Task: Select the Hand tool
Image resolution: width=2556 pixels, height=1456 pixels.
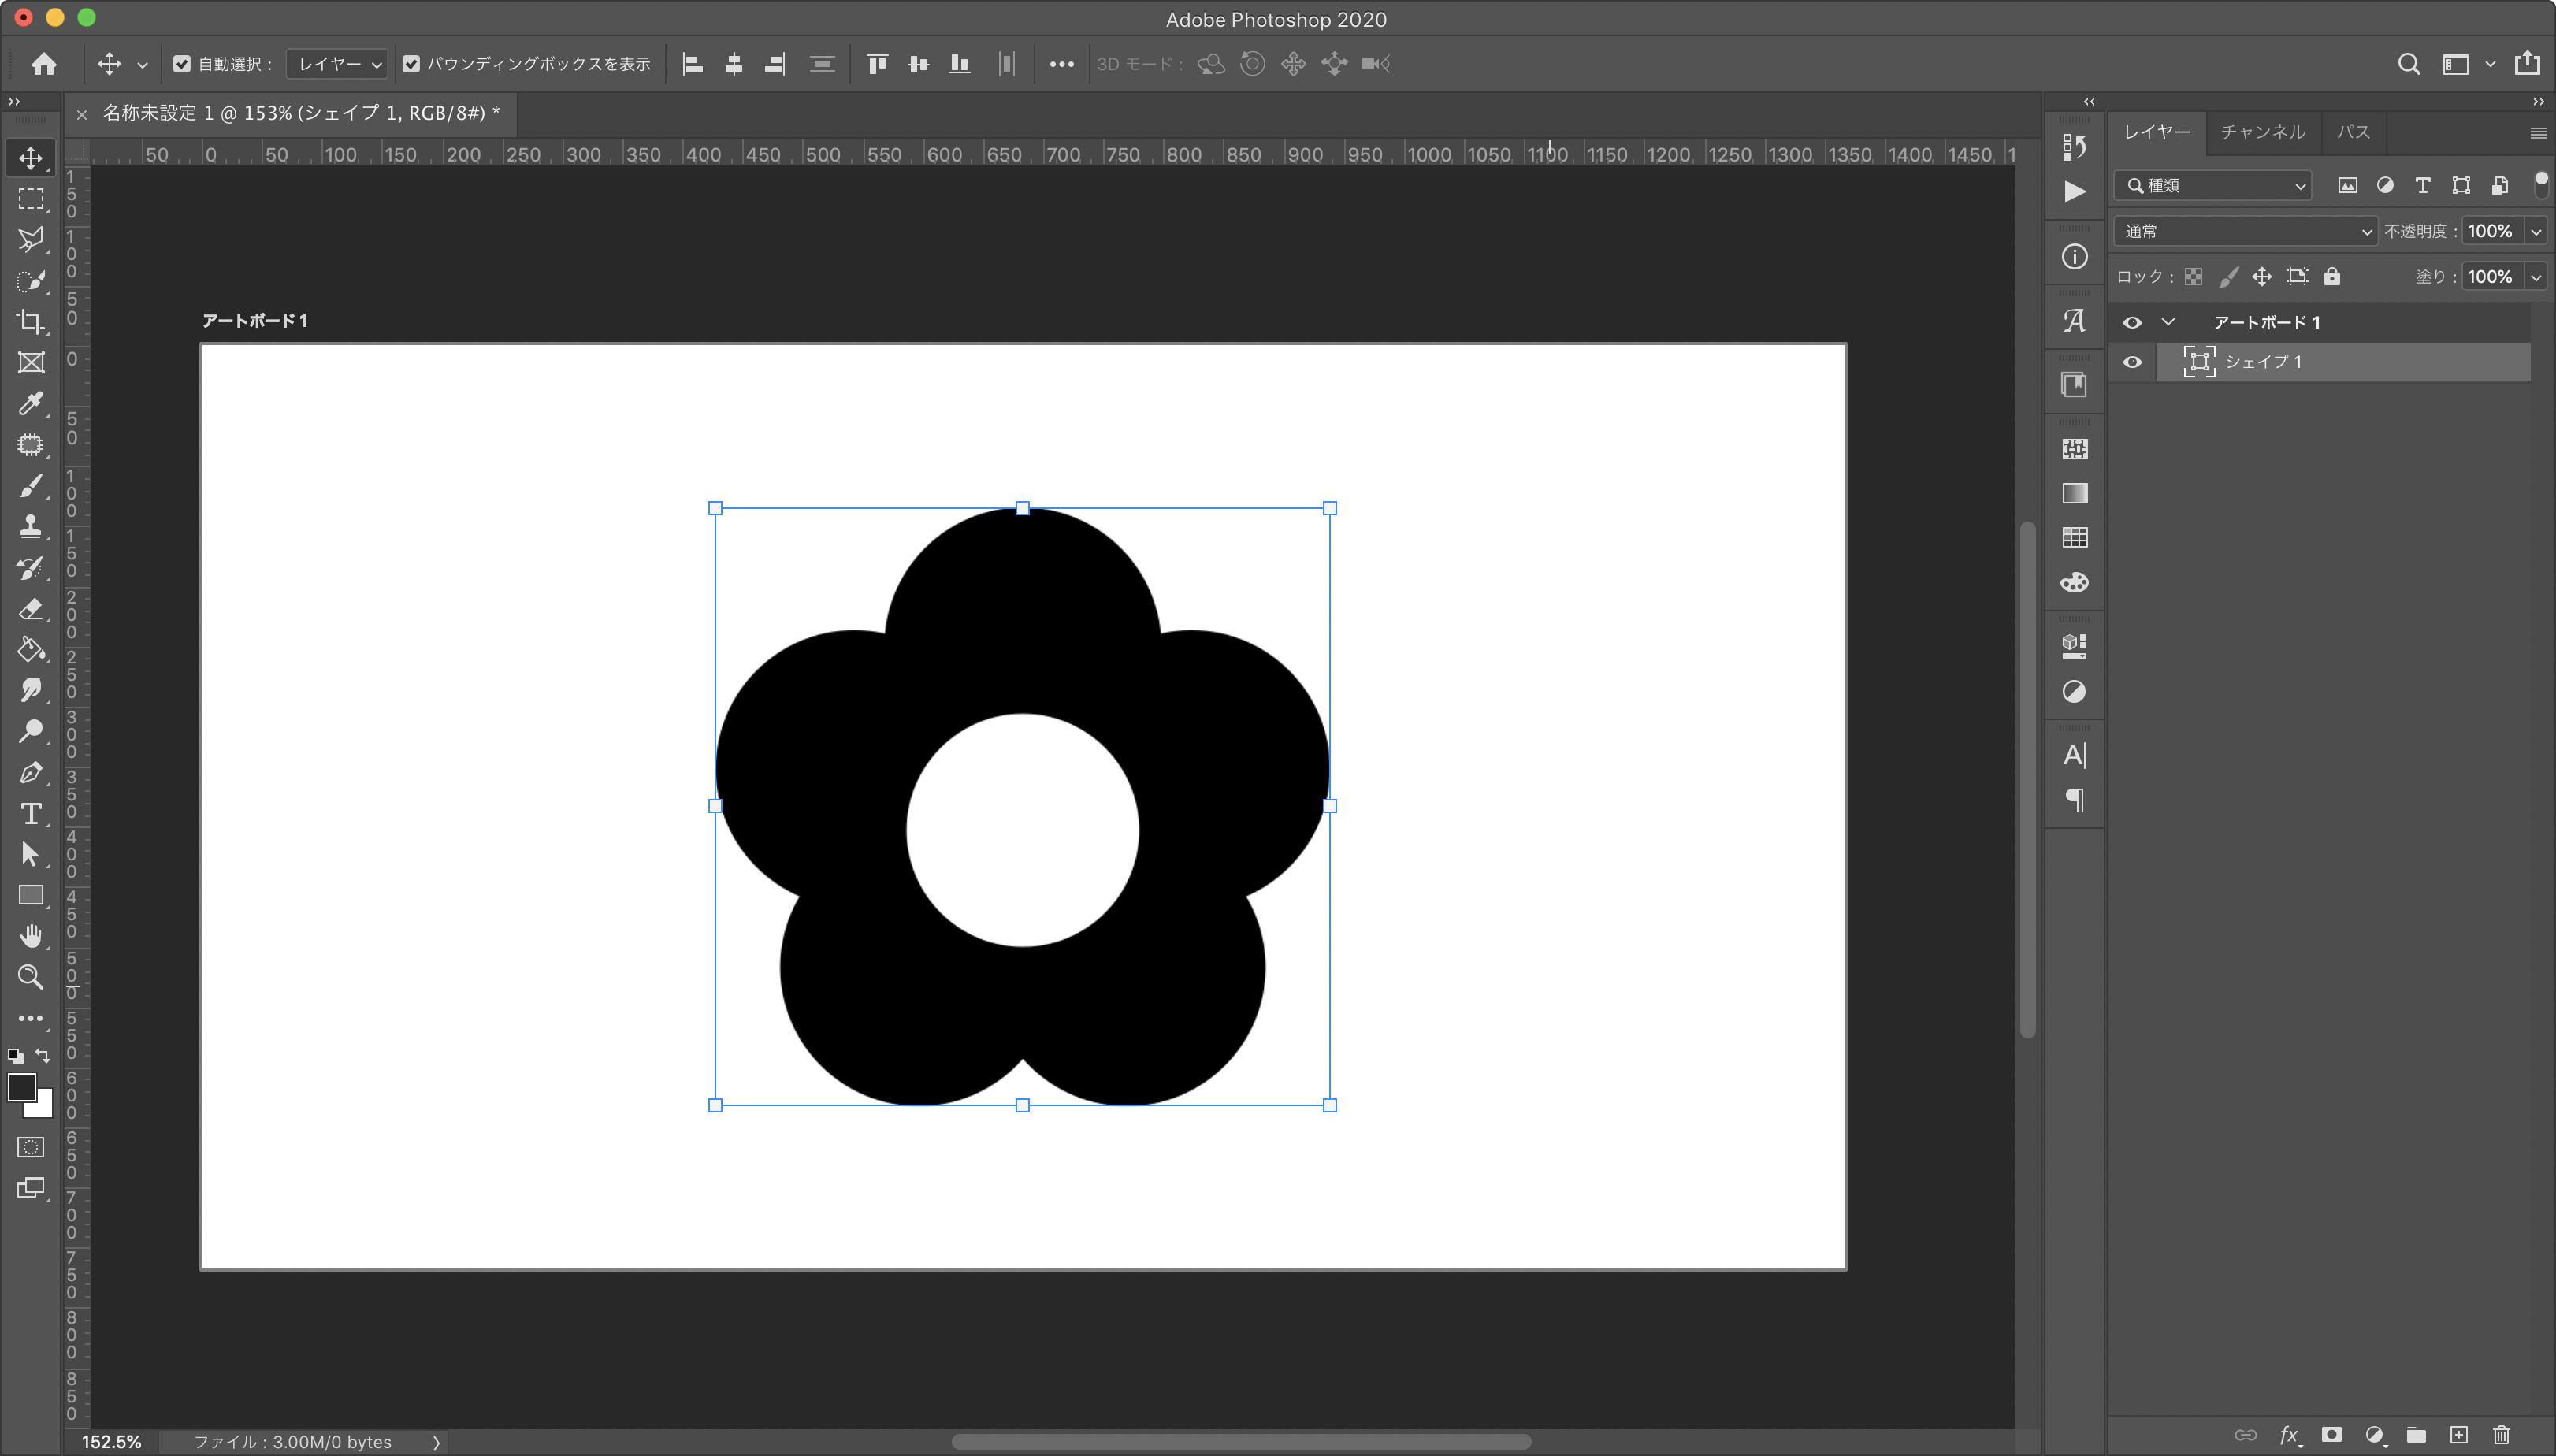Action: 30,936
